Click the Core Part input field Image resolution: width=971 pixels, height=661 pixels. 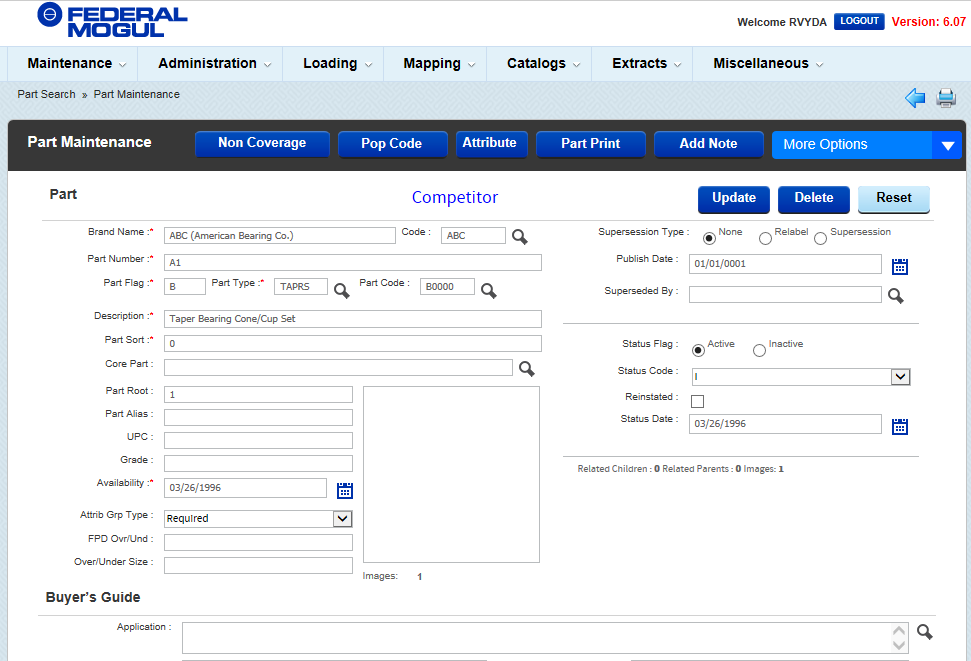click(x=338, y=367)
